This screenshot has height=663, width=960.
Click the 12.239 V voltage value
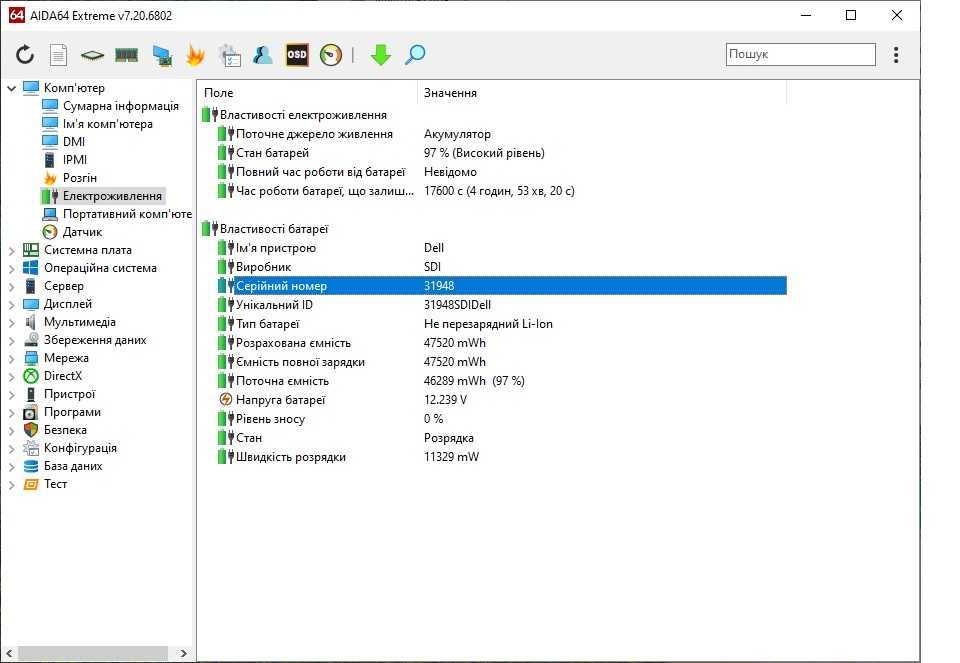click(445, 400)
